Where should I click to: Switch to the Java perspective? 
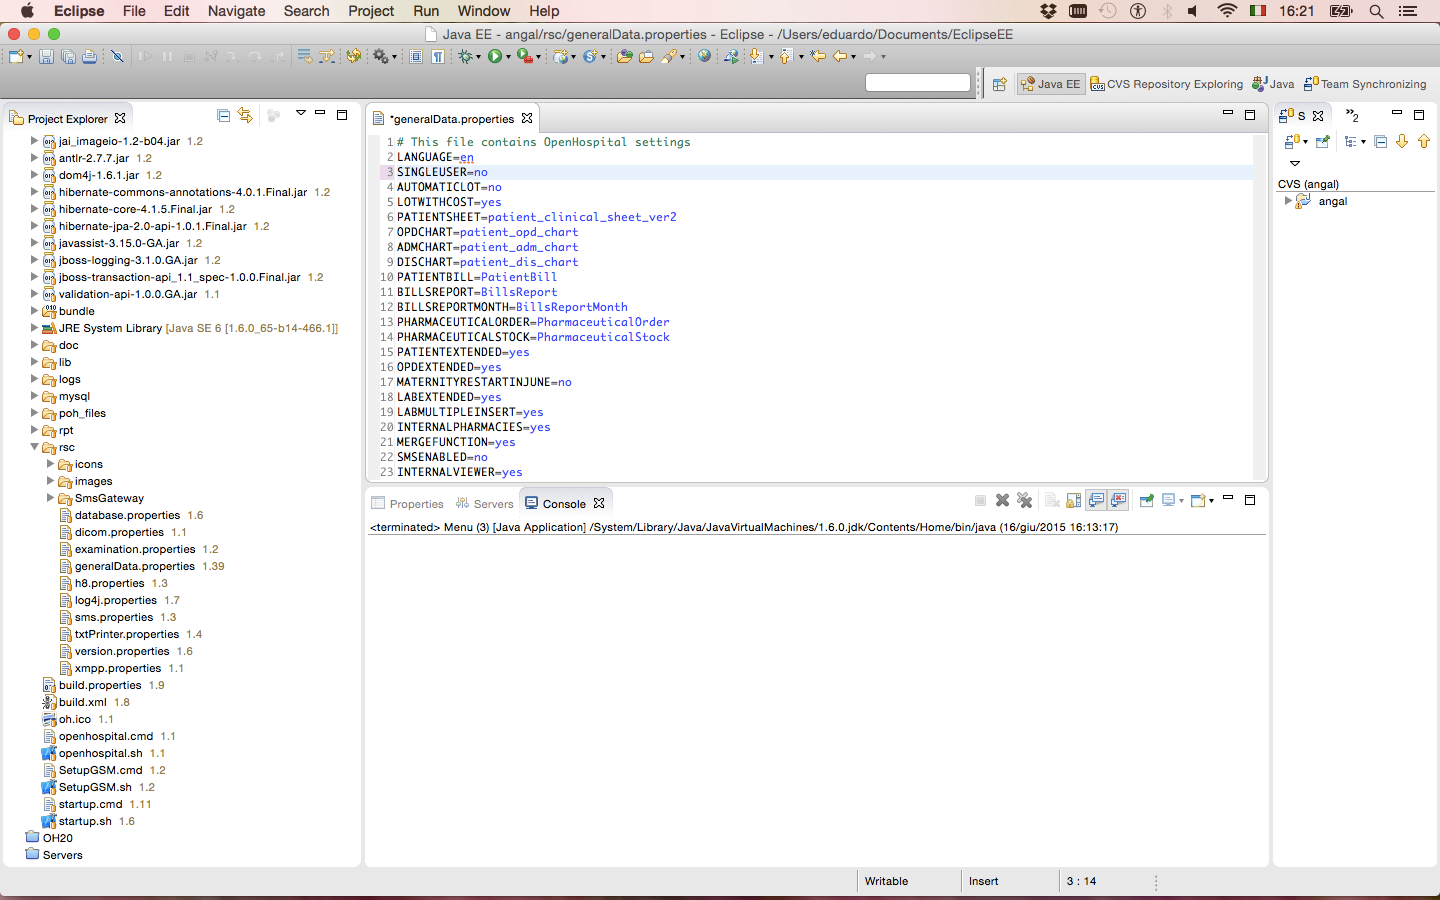pyautogui.click(x=1273, y=84)
